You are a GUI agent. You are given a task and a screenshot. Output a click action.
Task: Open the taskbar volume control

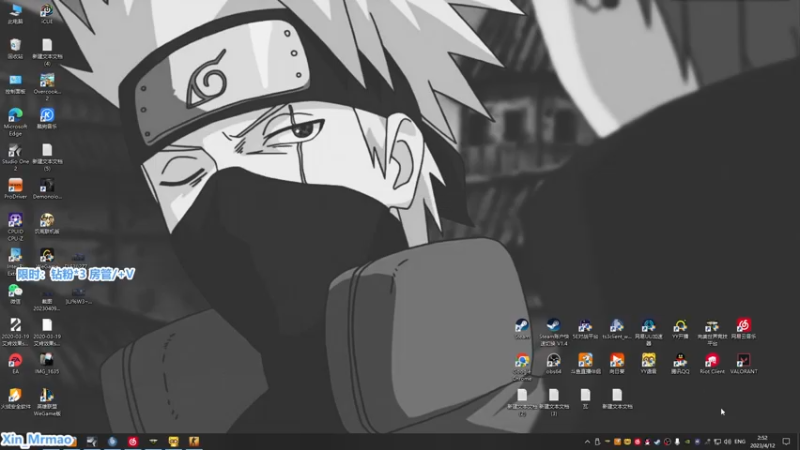[727, 442]
